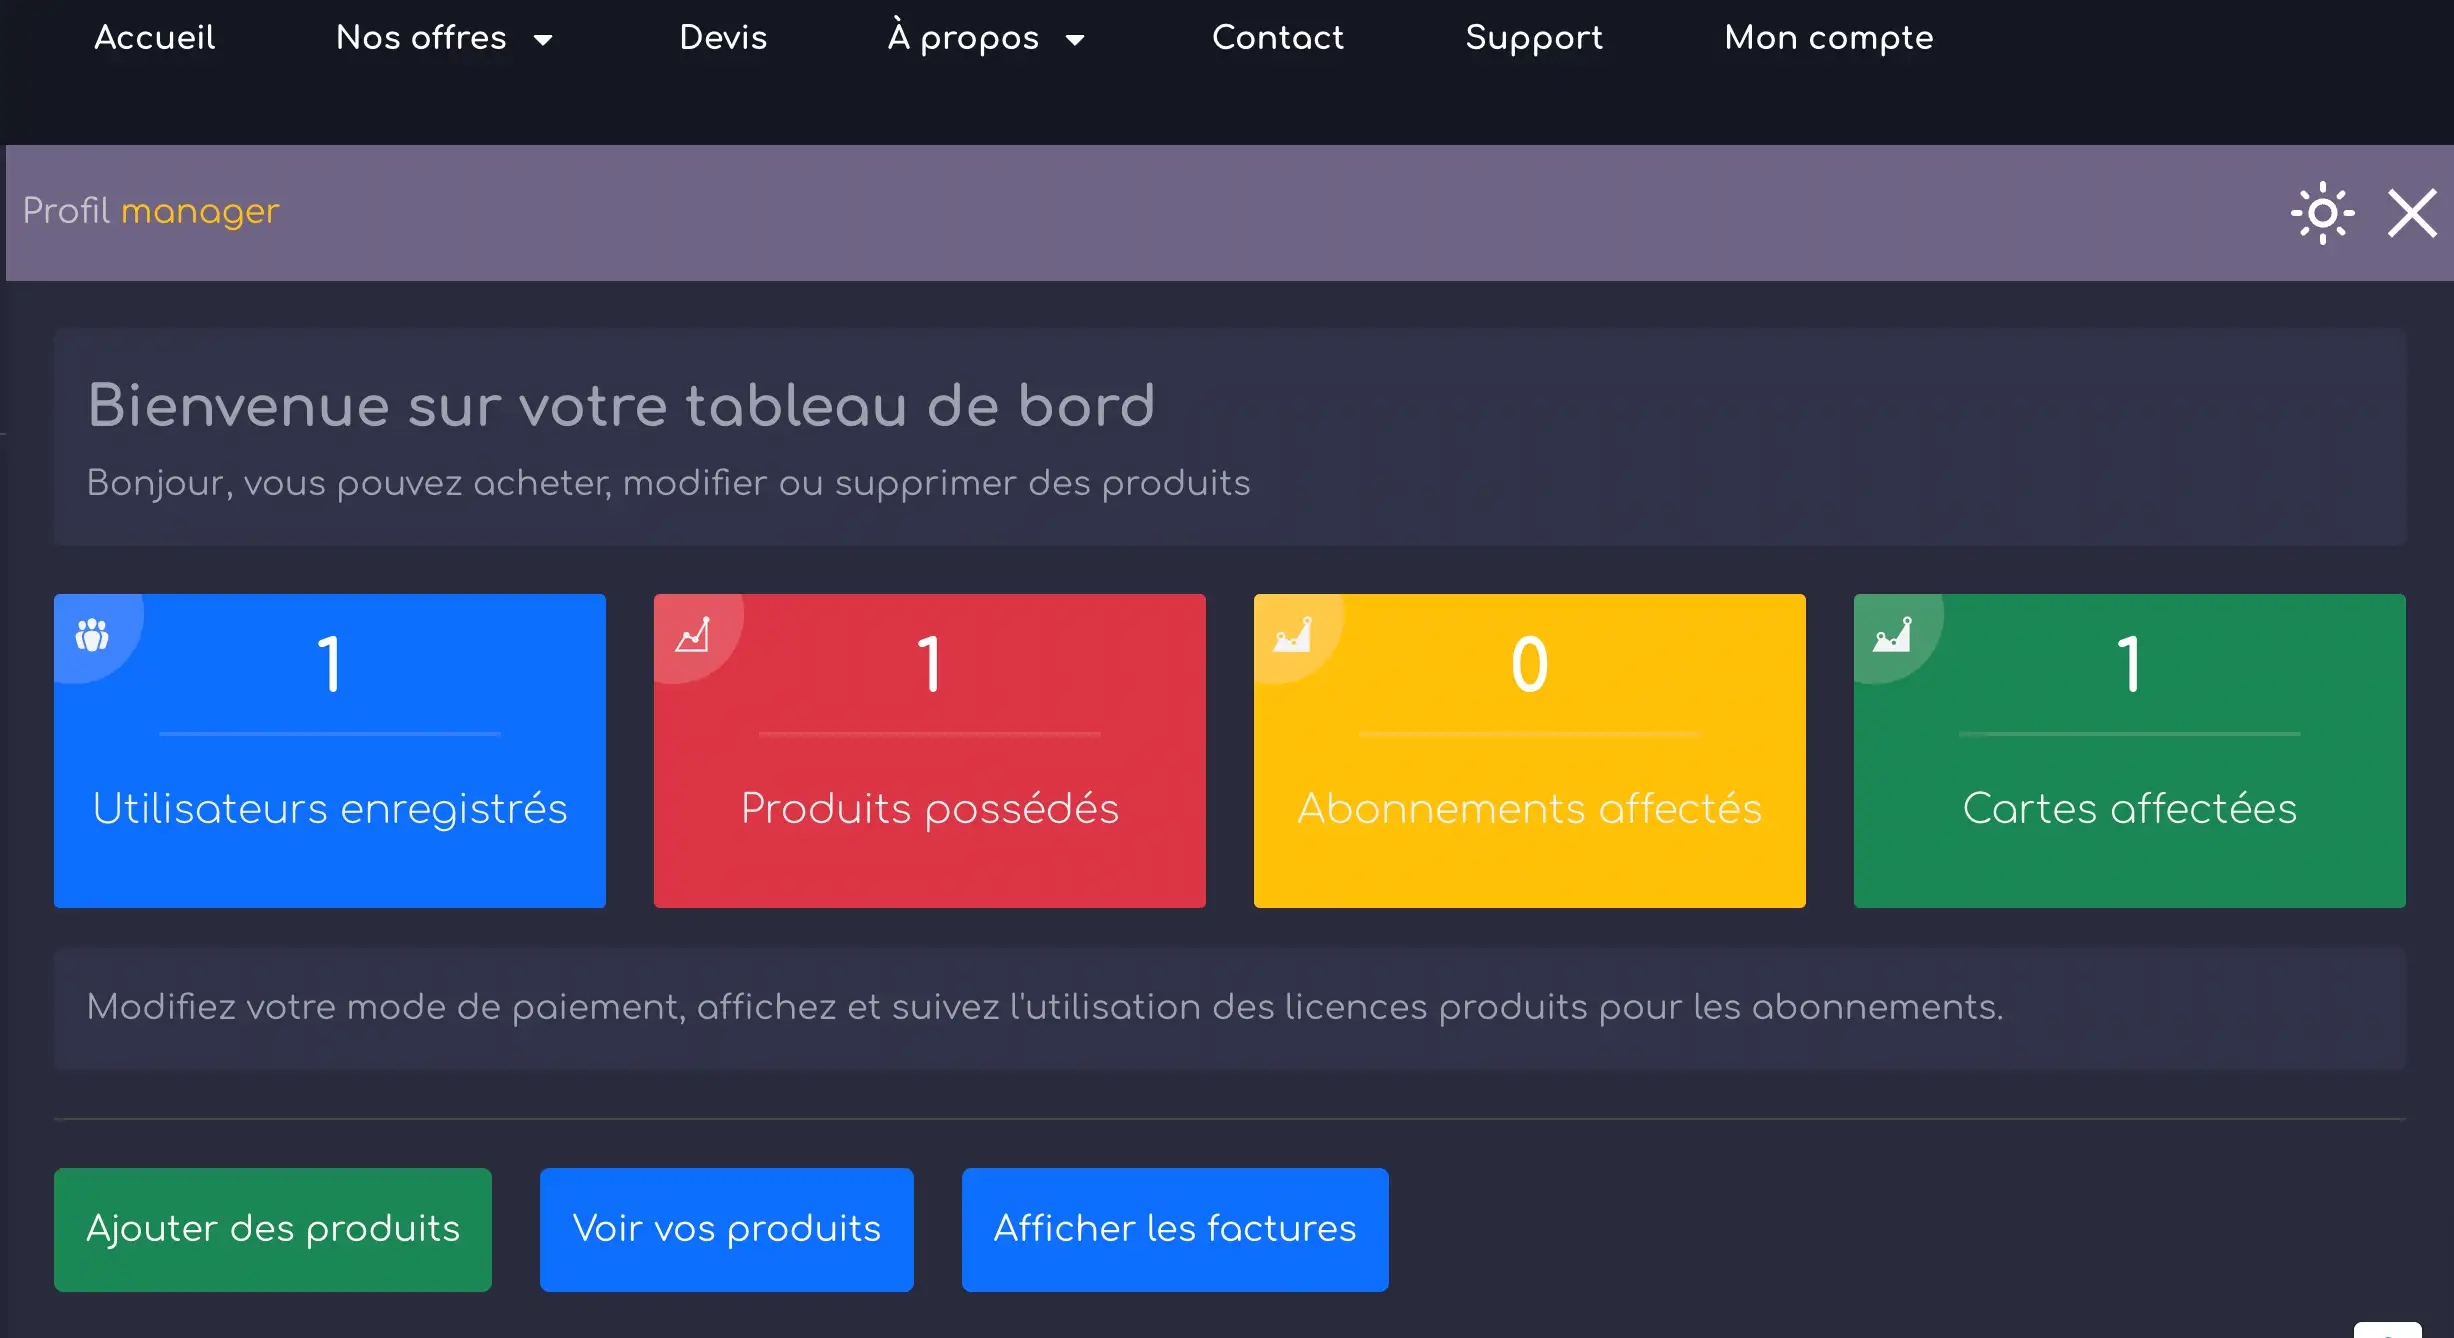The height and width of the screenshot is (1338, 2454).
Task: Click Ajouter des produits button
Action: coord(273,1229)
